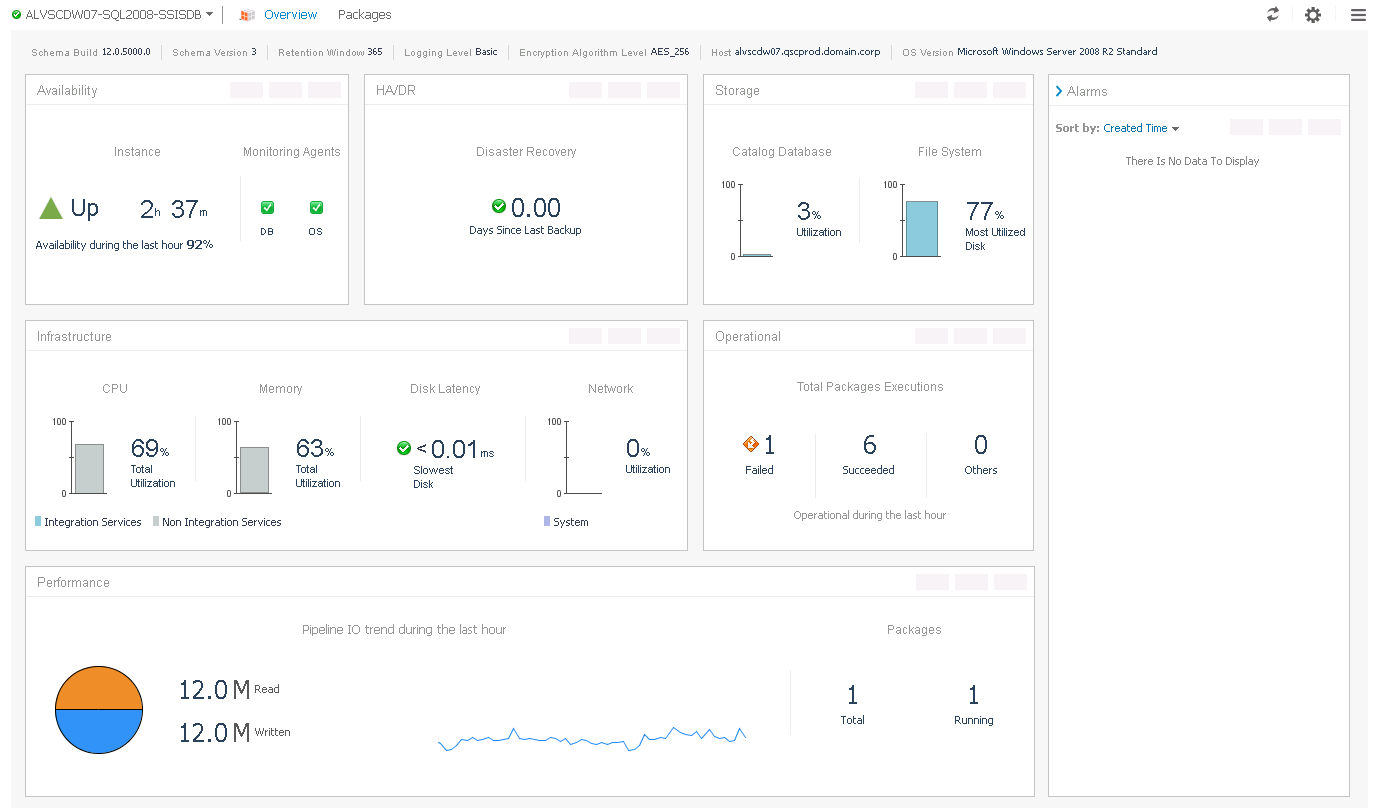This screenshot has height=808, width=1377.
Task: Click the OS monitoring agent checkbox
Action: (x=316, y=208)
